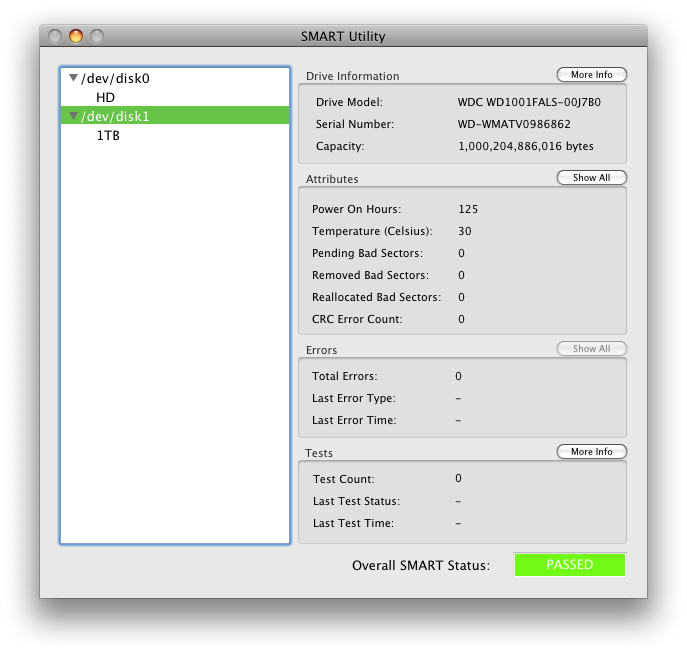
Task: Collapse the /dev/disk1 disclosure triangle
Action: click(x=74, y=116)
